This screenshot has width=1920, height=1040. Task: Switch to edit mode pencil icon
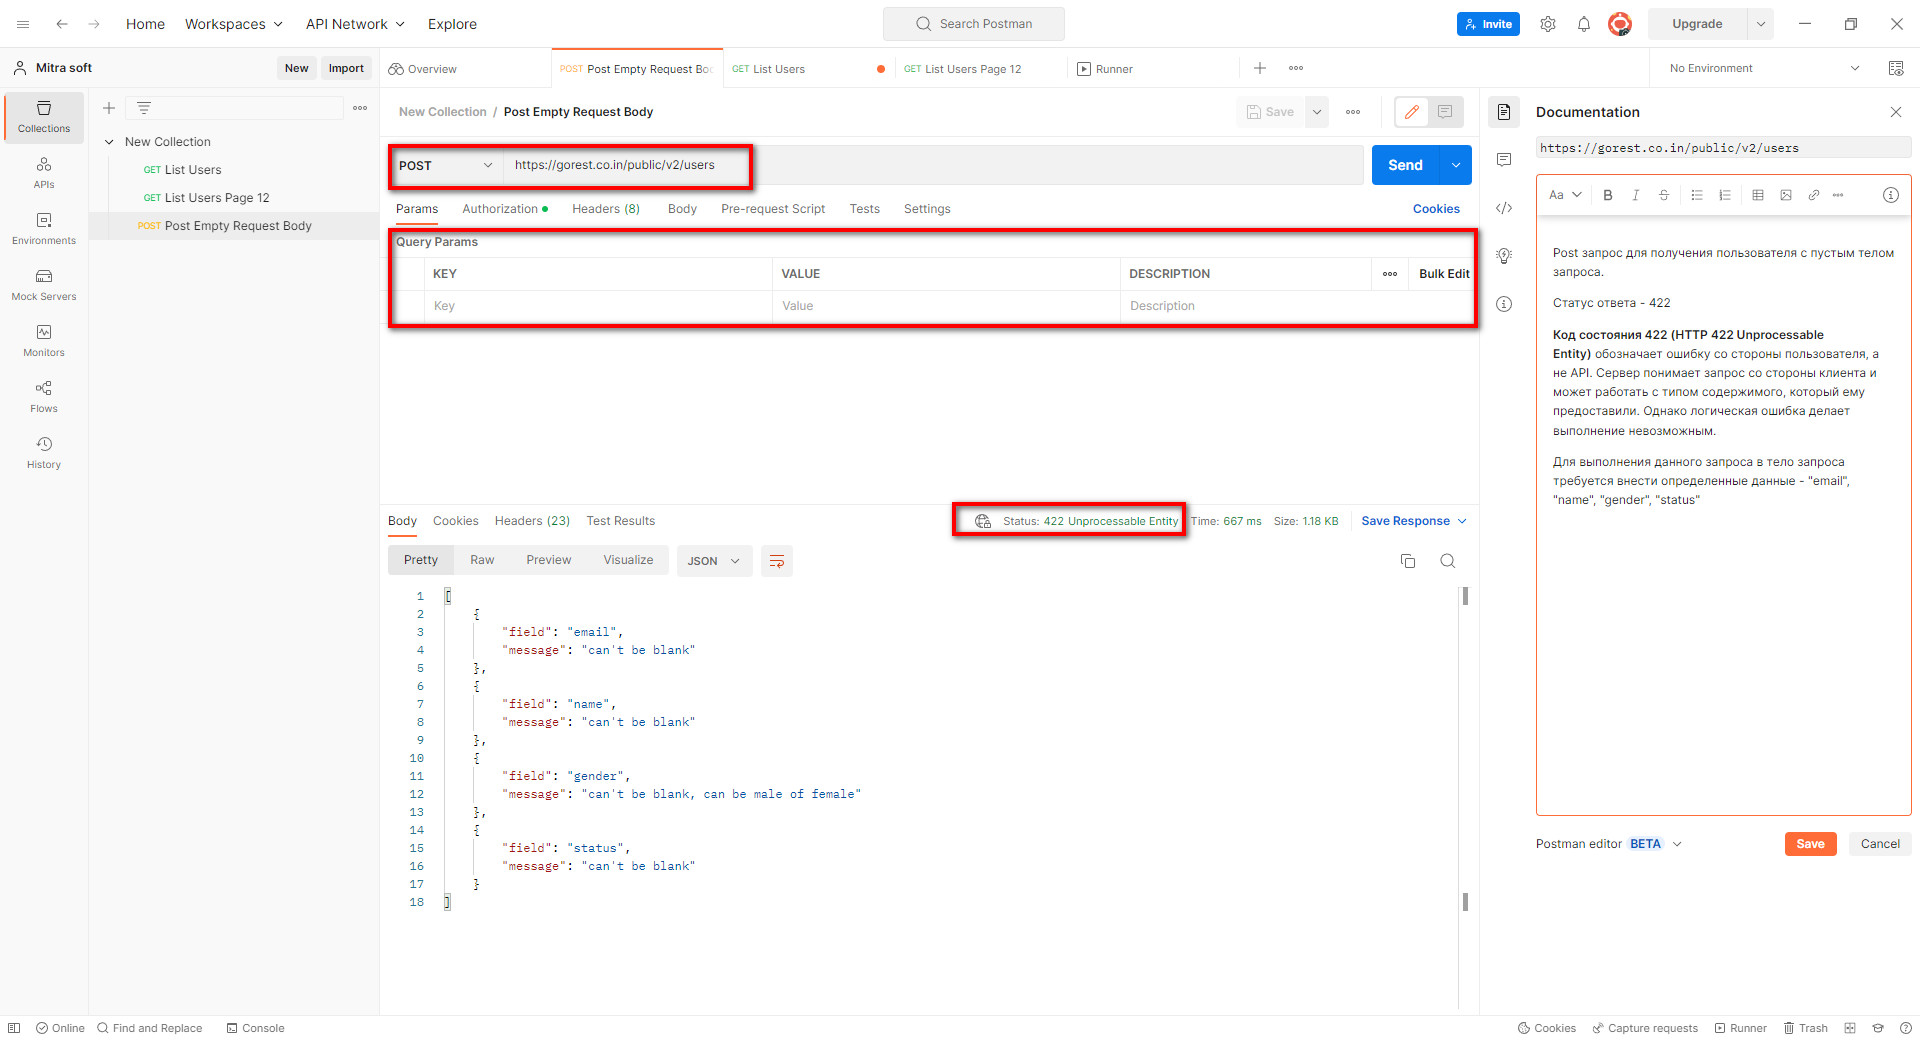point(1412,112)
